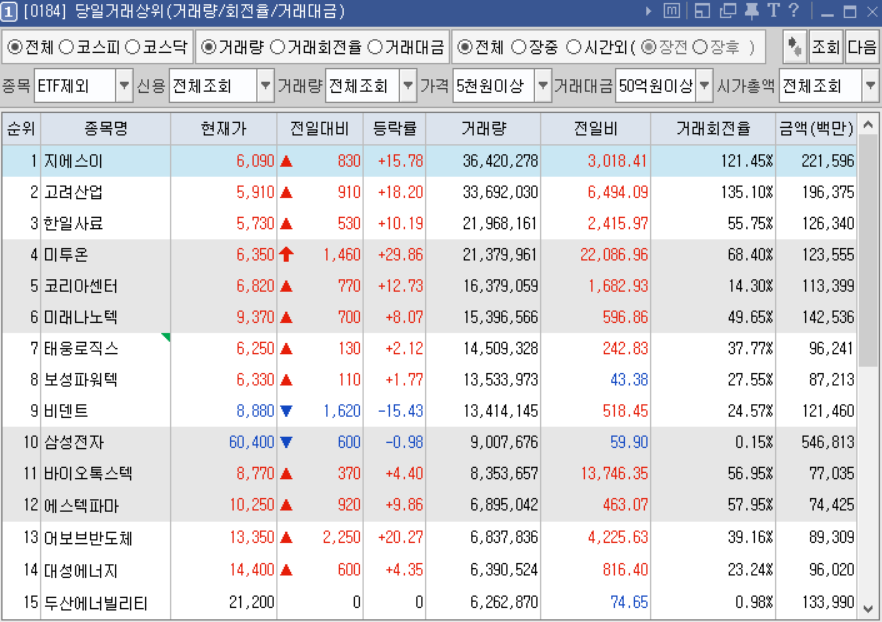Select the 거래량 radio button
This screenshot has width=882, height=622.
point(208,47)
